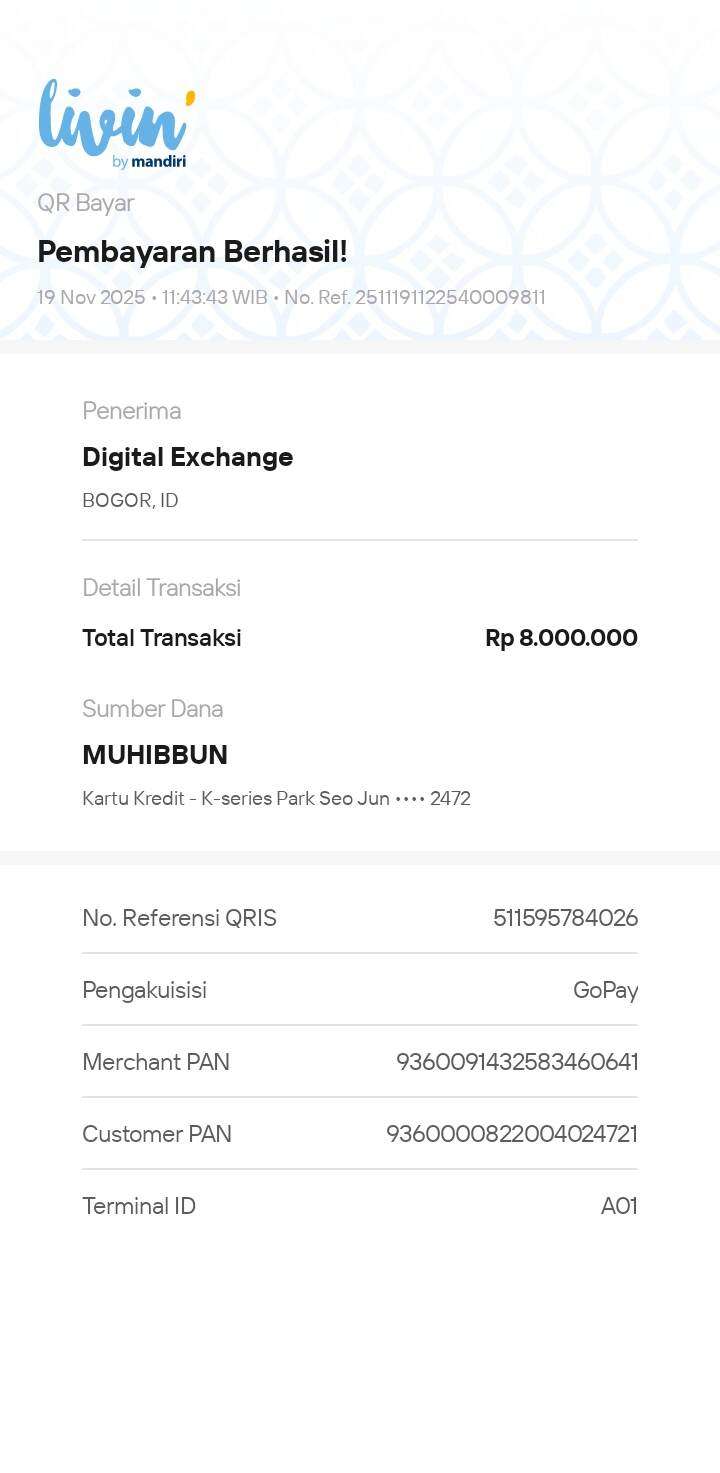Click the Livin' by Mandiri logo
The image size is (720, 1473).
(x=116, y=124)
